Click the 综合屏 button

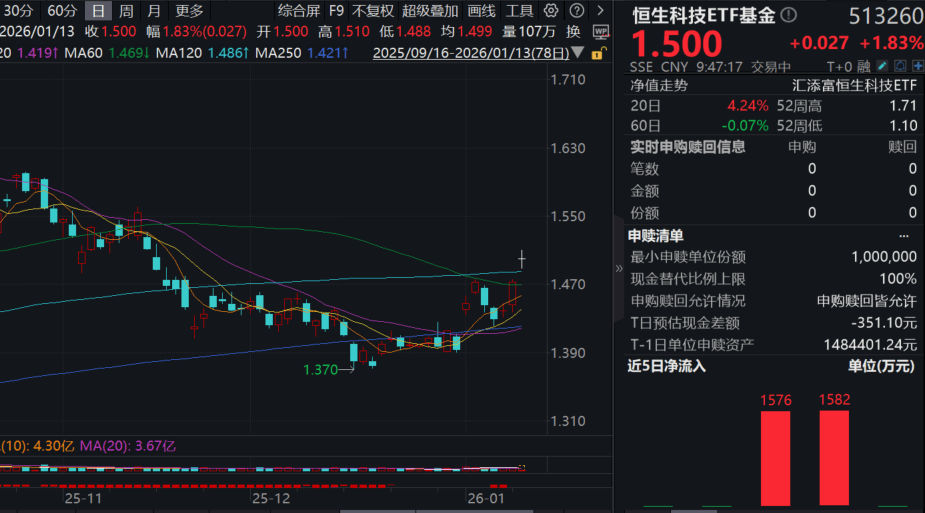click(299, 11)
